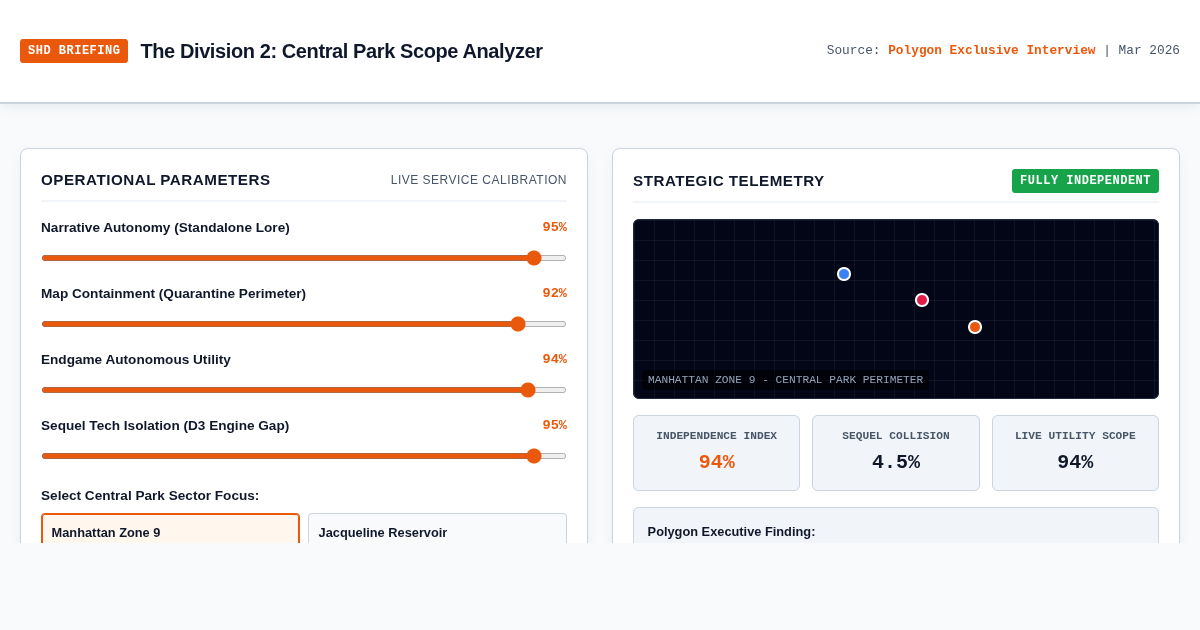Click the red map marker

[922, 300]
